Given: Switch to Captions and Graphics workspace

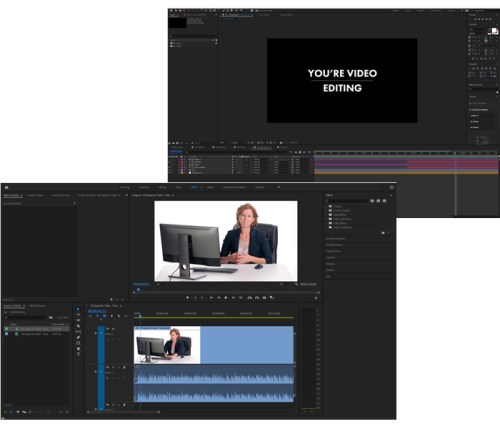Looking at the screenshot, I should [234, 187].
